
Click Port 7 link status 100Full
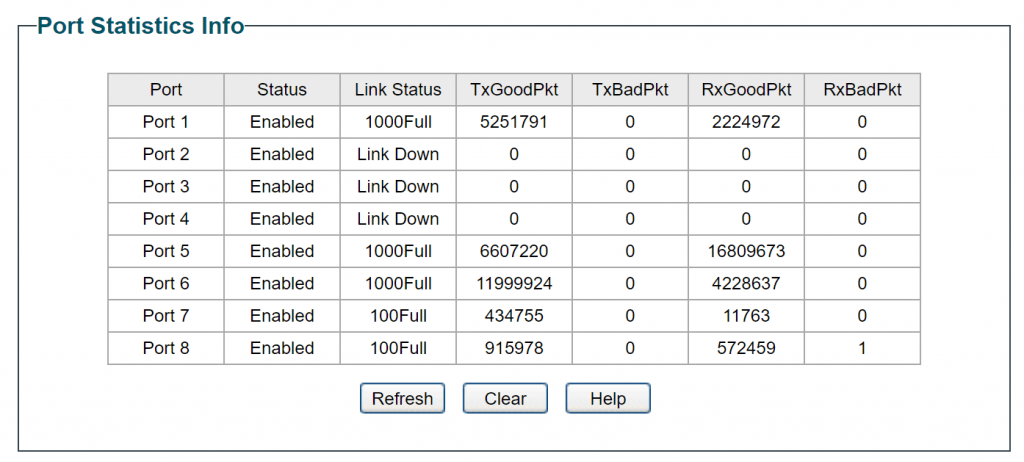tap(398, 316)
